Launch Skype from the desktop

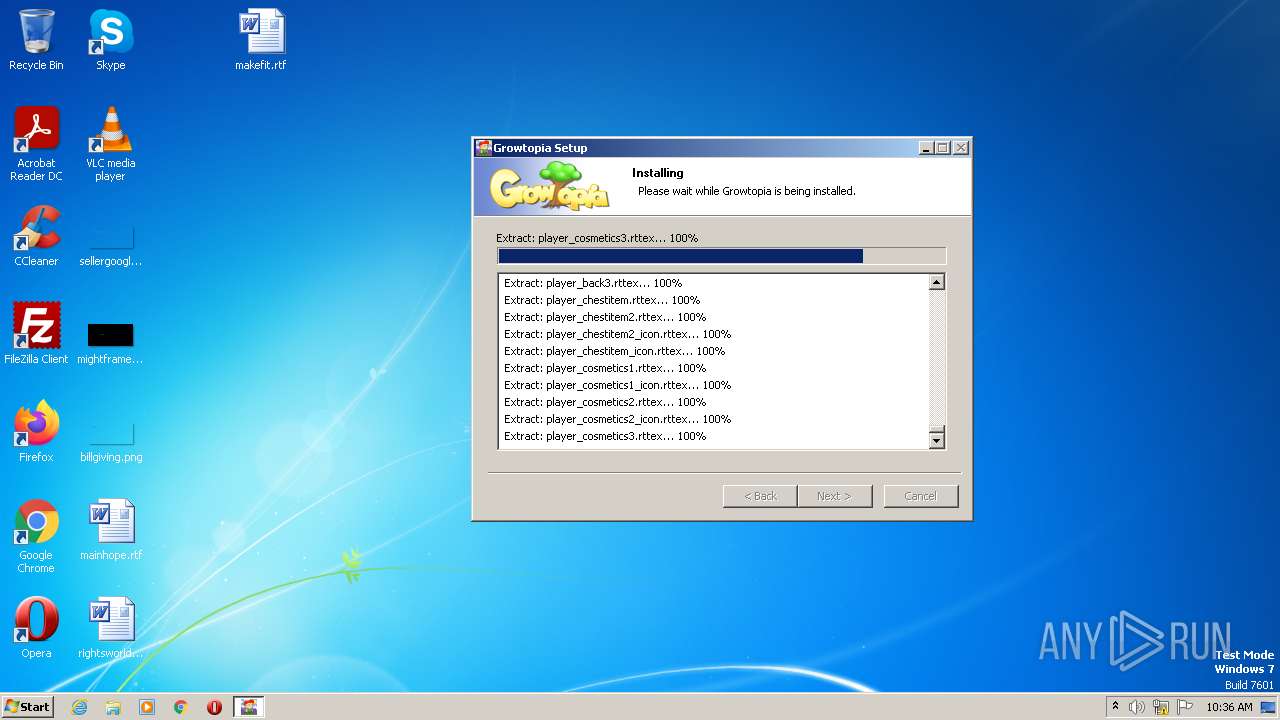coord(110,40)
